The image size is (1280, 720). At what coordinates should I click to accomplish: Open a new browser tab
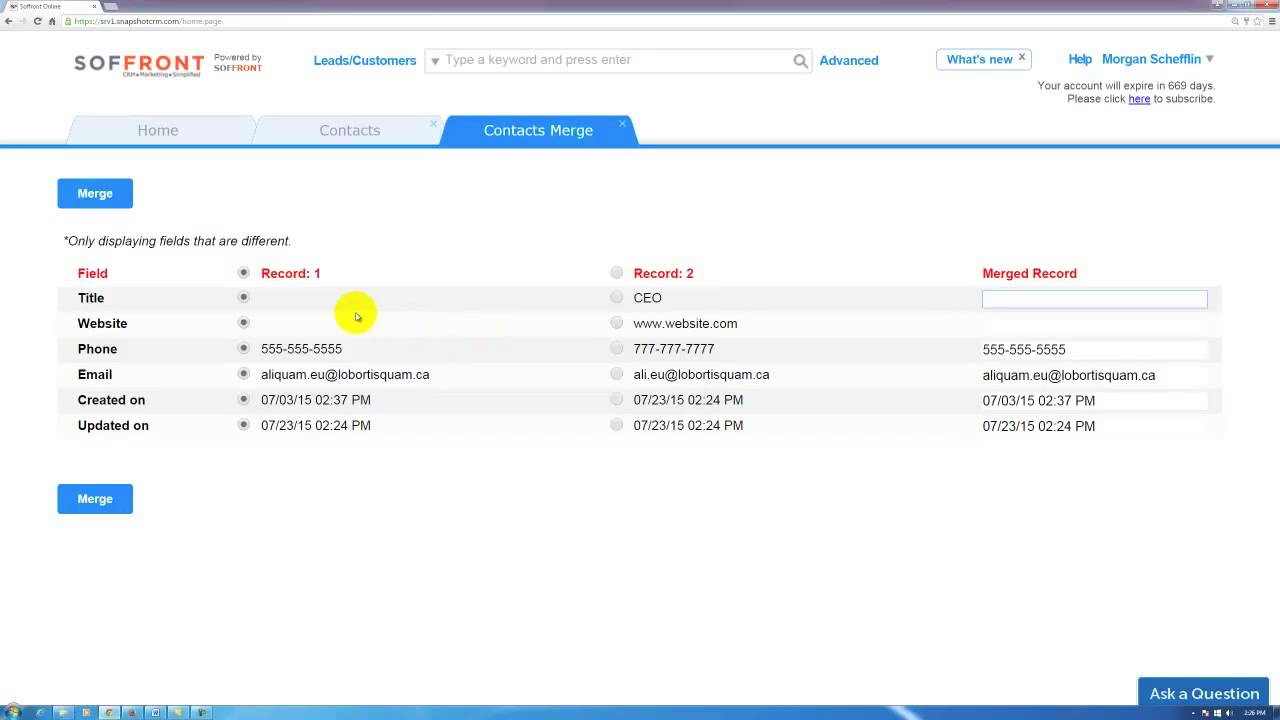112,6
